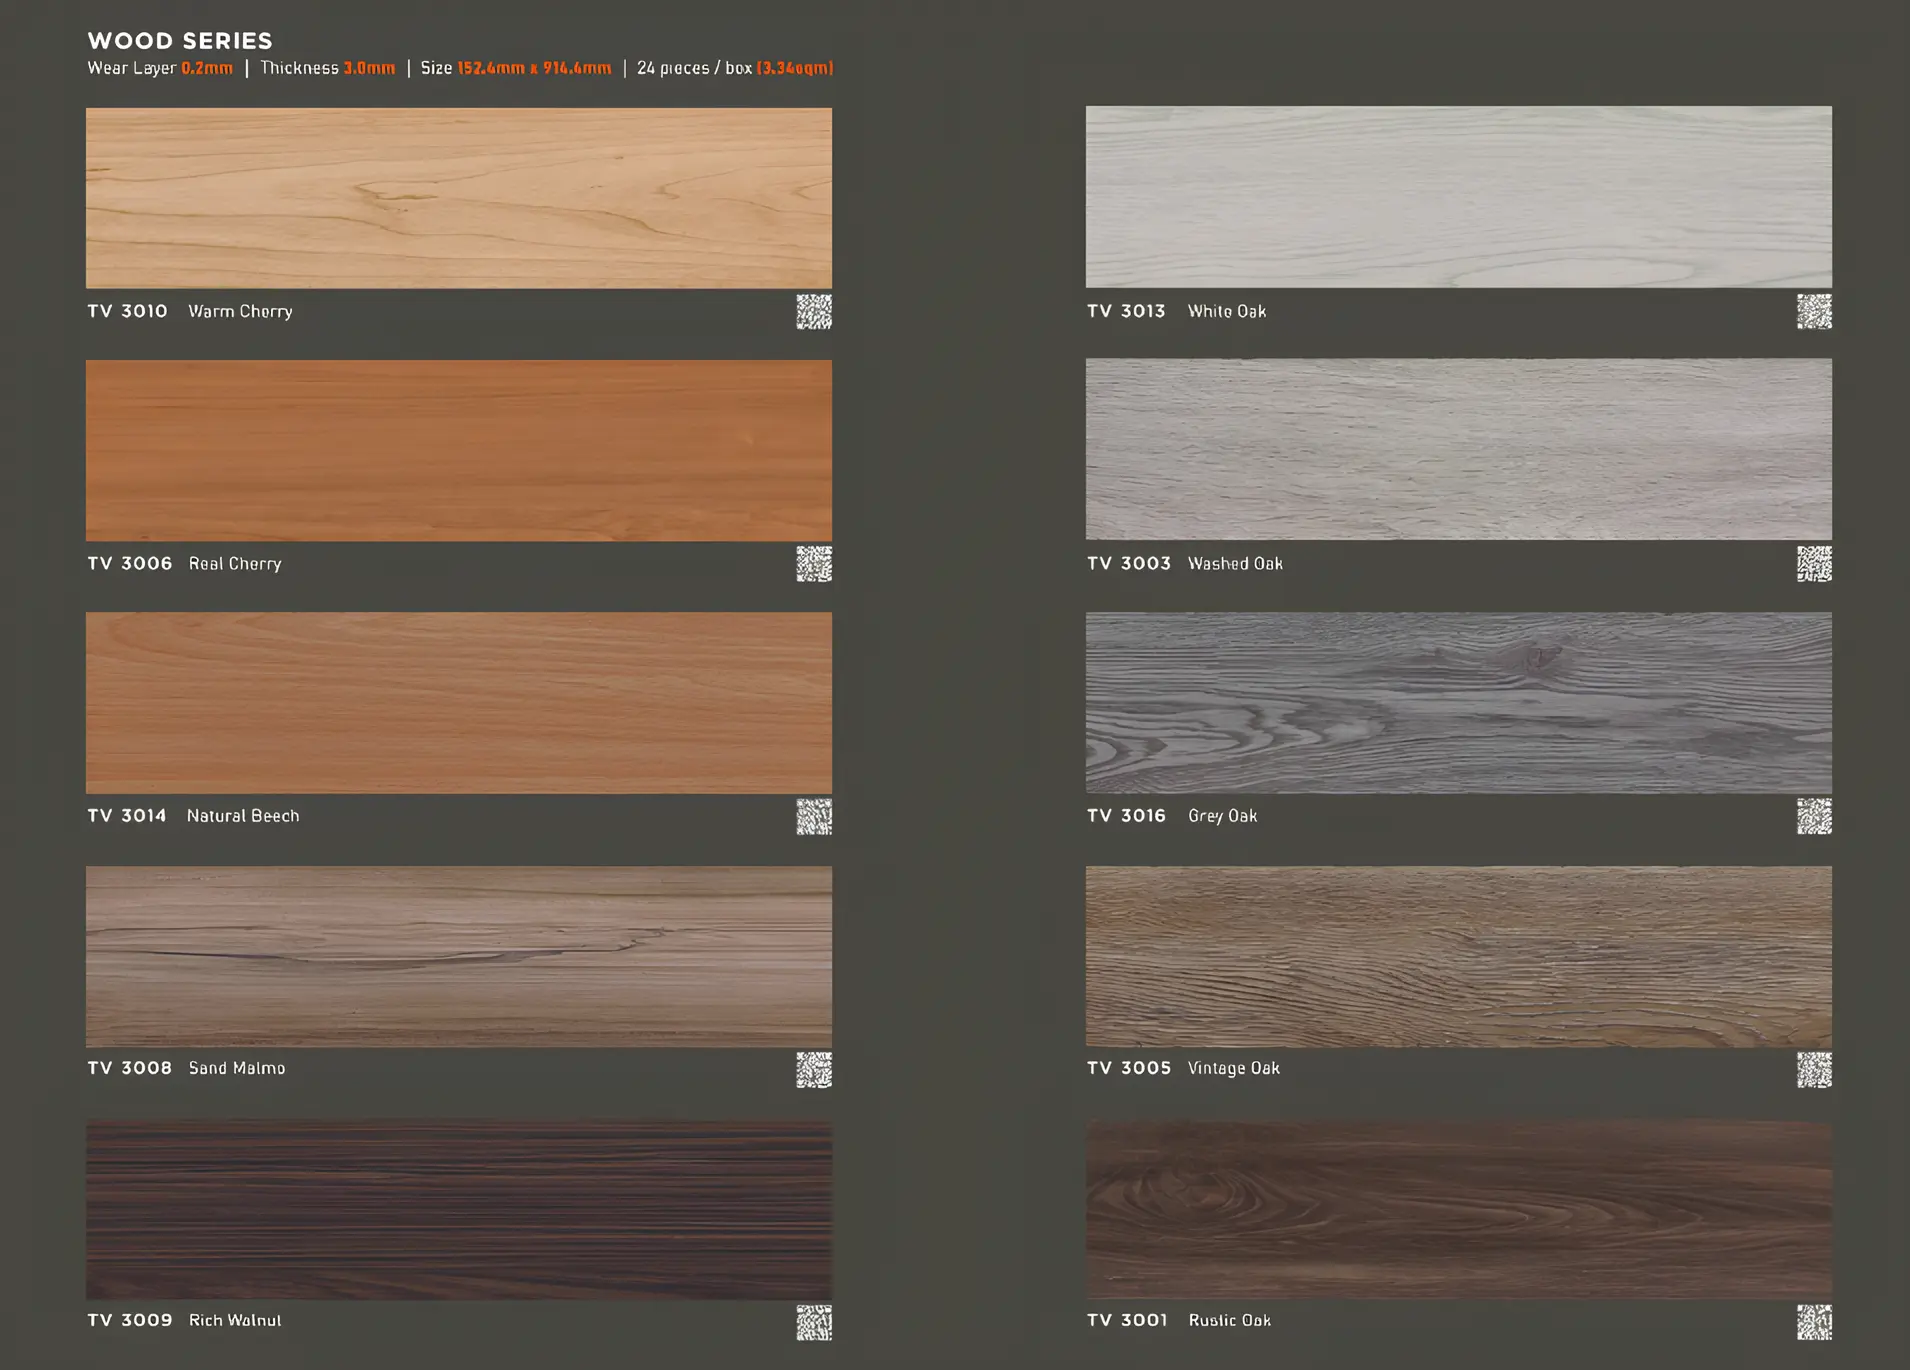Choose the Rich Walnut plank sample

coord(459,1210)
